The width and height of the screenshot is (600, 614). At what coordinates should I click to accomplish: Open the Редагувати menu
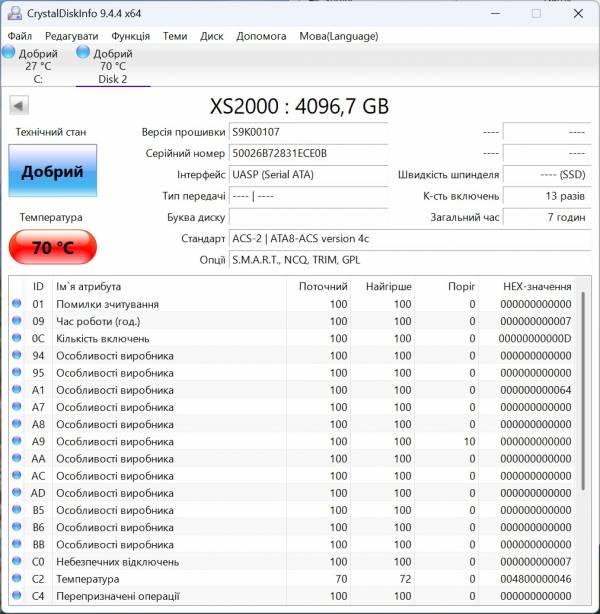(x=72, y=36)
